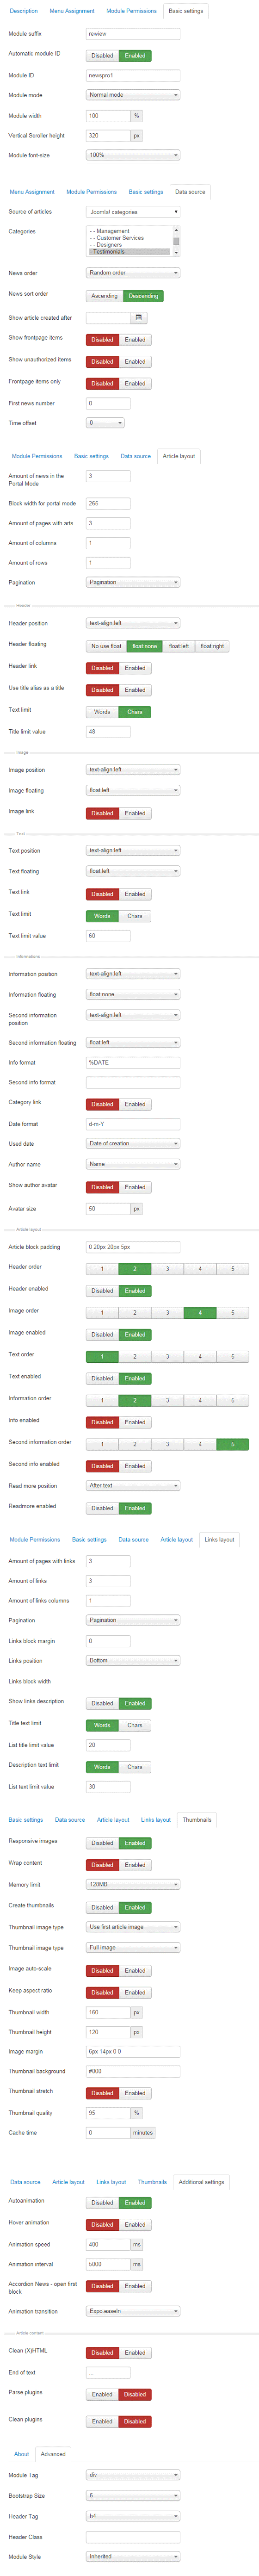Disable Automatic module ID
This screenshot has height=2576, width=259.
tap(102, 56)
